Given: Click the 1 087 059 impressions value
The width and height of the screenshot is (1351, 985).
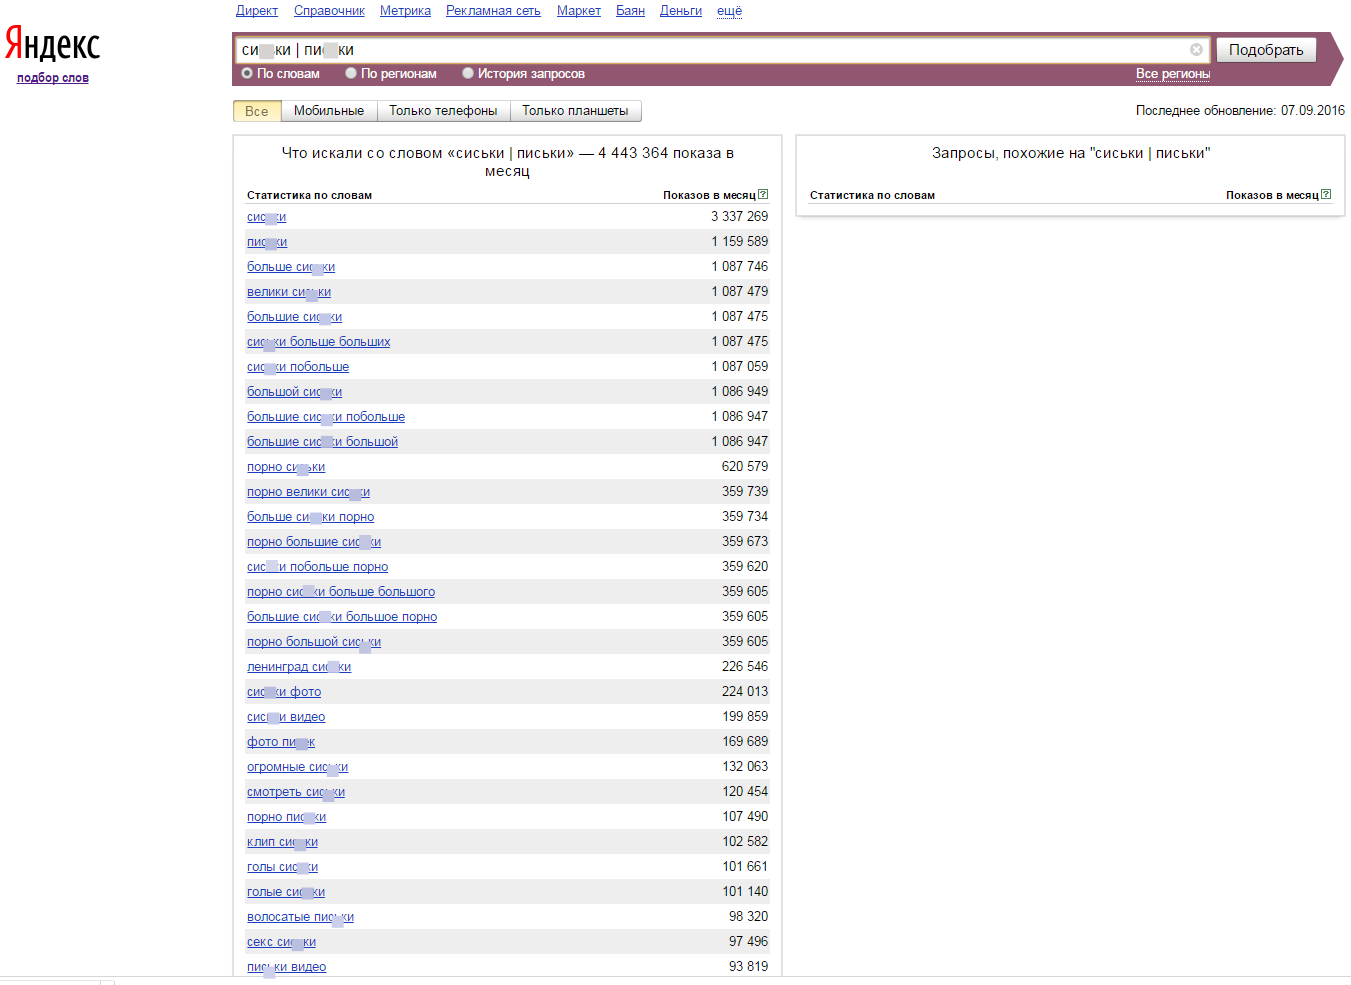Looking at the screenshot, I should (x=740, y=367).
